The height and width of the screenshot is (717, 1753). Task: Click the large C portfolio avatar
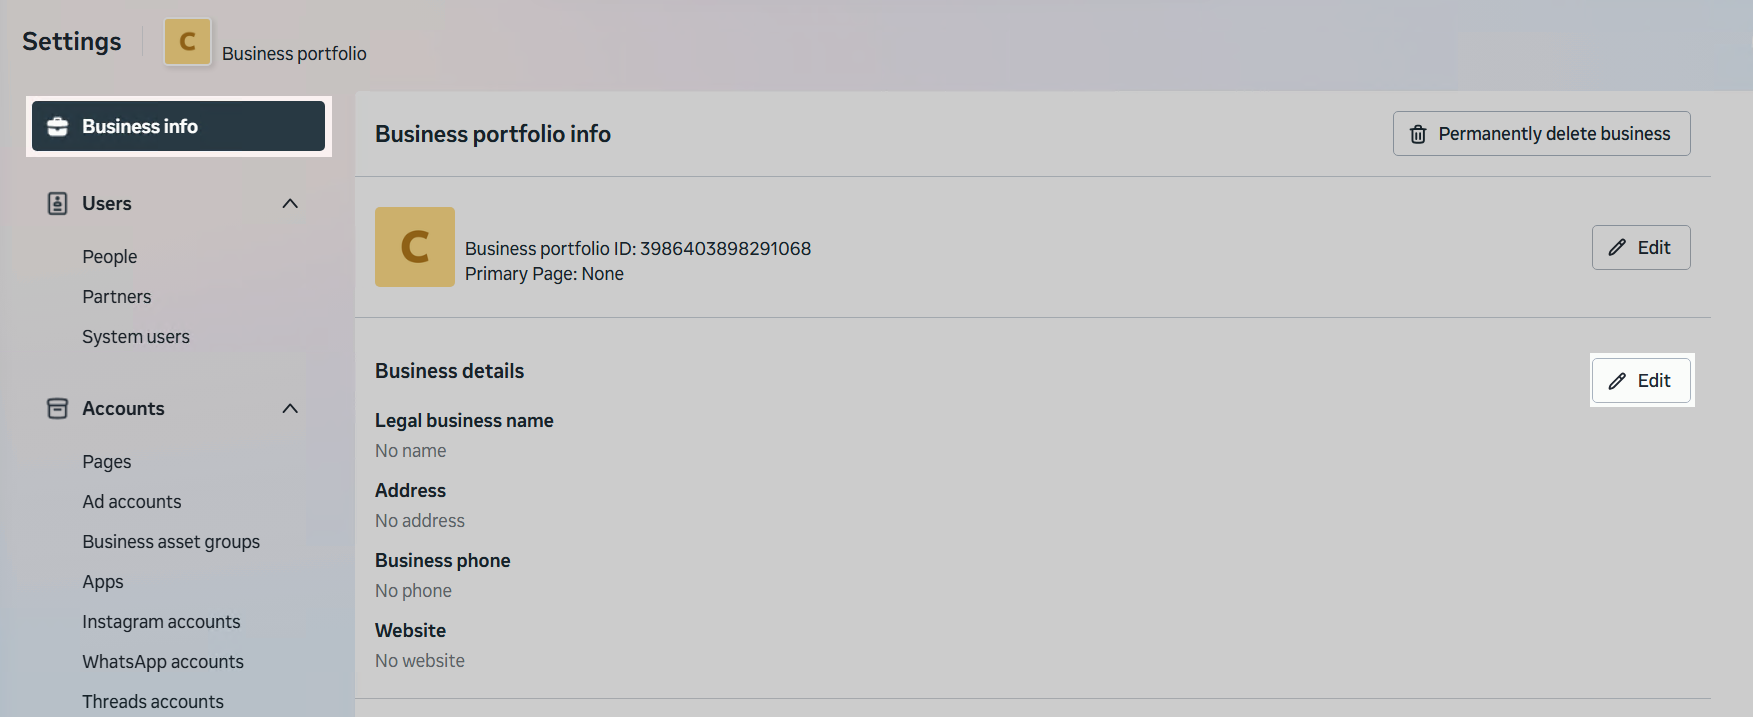pos(415,247)
